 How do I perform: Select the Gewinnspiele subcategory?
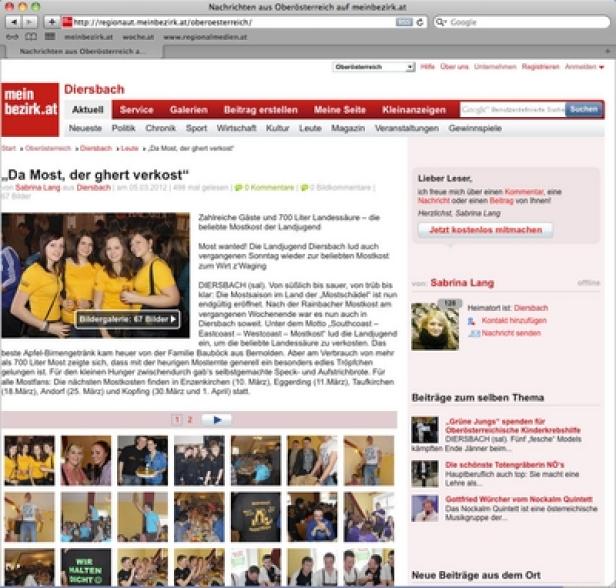[475, 128]
